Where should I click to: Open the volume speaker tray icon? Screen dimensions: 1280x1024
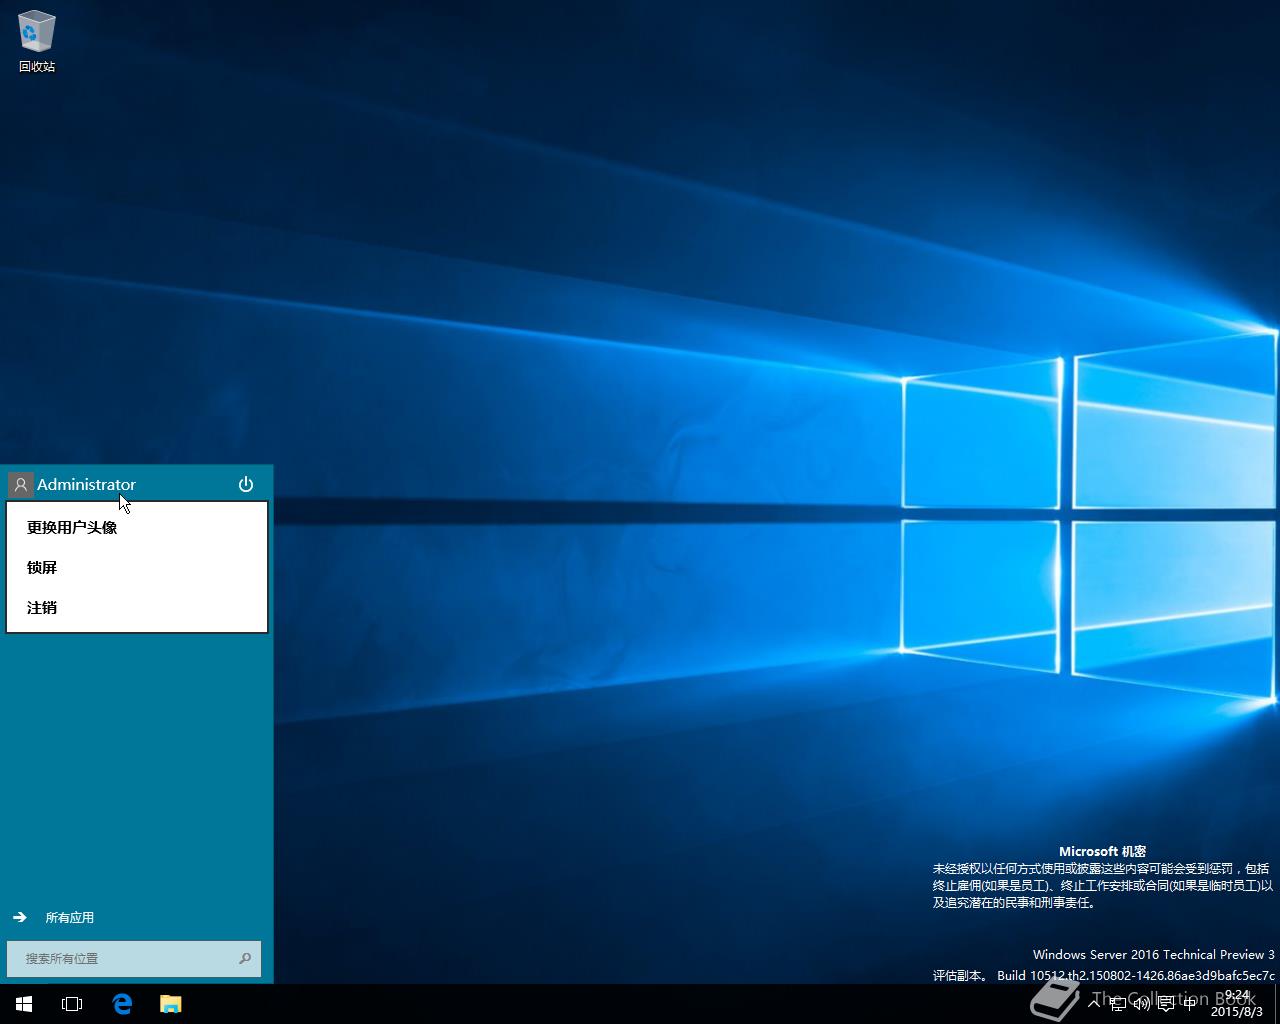point(1142,1004)
